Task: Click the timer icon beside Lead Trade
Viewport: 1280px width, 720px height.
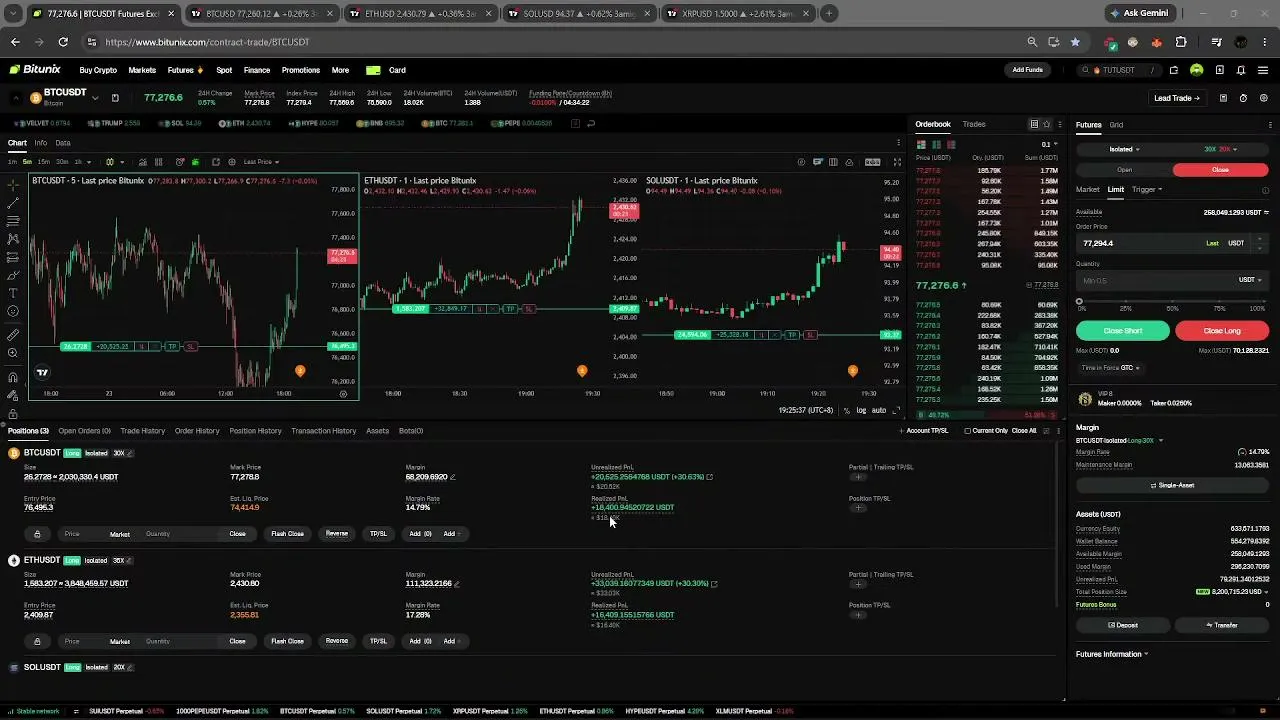Action: (x=1243, y=98)
